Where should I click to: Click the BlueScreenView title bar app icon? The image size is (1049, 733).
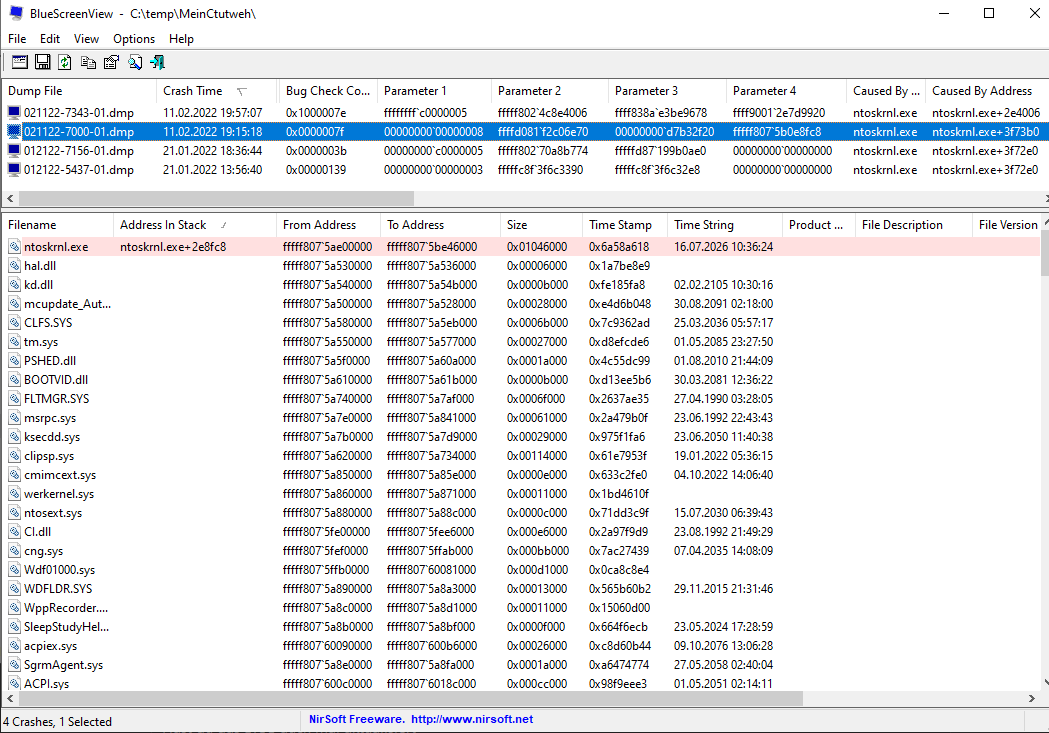pos(16,13)
